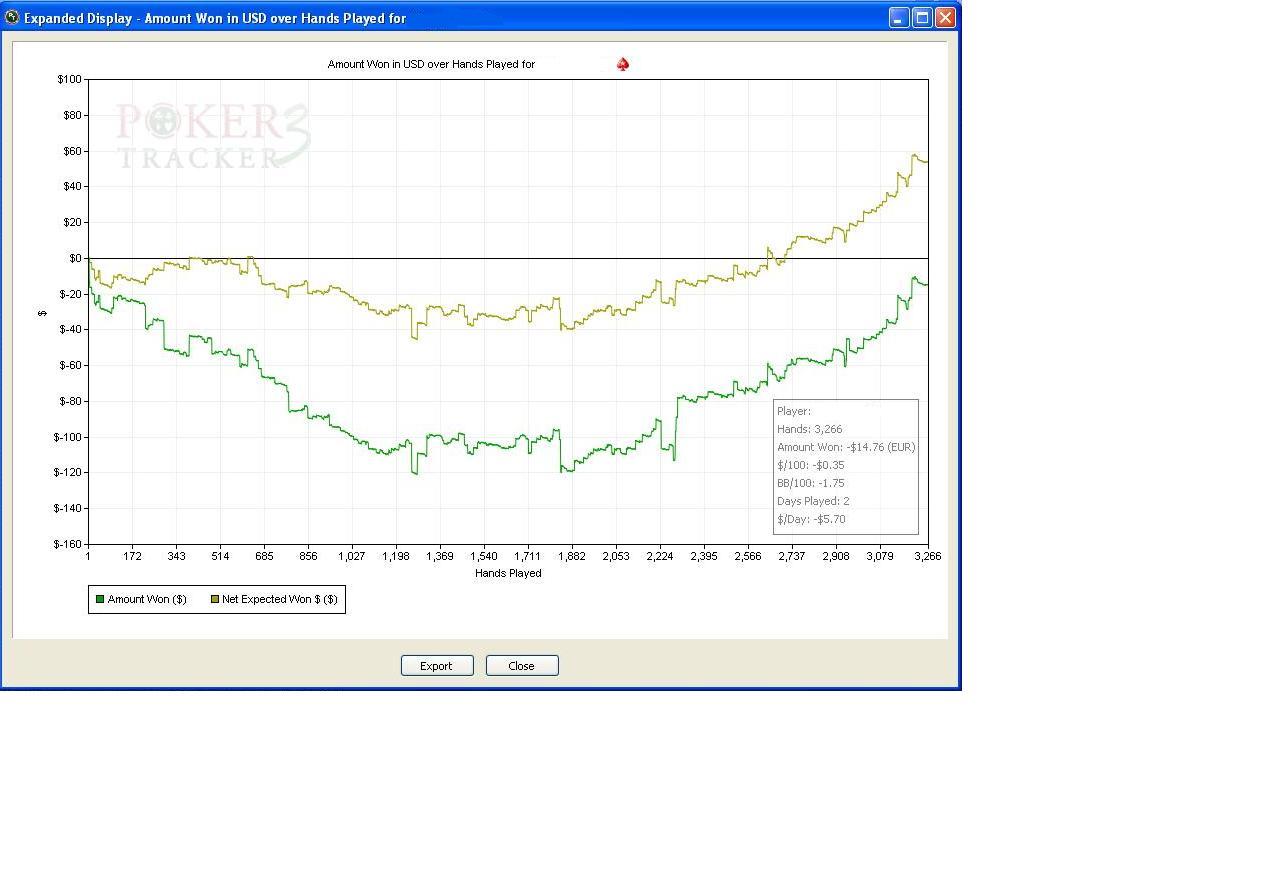Maximize the Expanded Display window
Screen dimensions: 1280x890
coord(922,17)
